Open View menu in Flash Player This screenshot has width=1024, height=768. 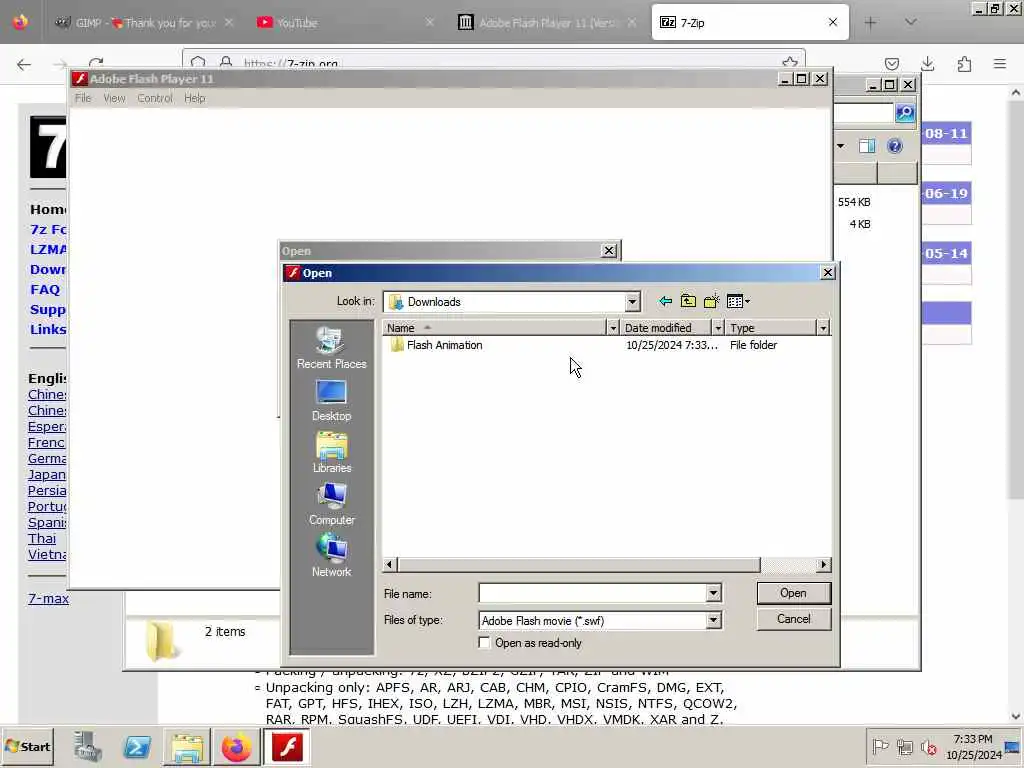(114, 98)
